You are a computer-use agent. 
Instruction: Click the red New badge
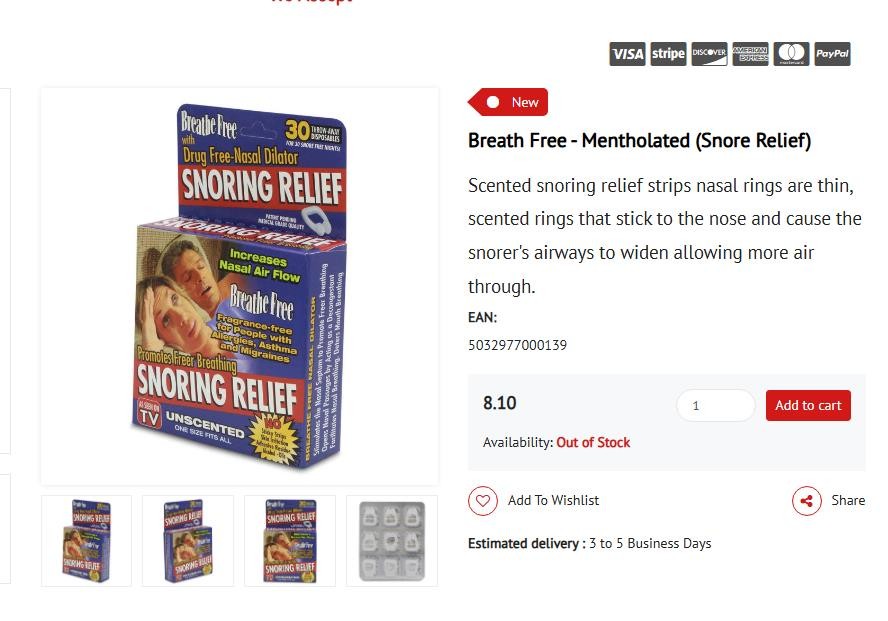[509, 102]
